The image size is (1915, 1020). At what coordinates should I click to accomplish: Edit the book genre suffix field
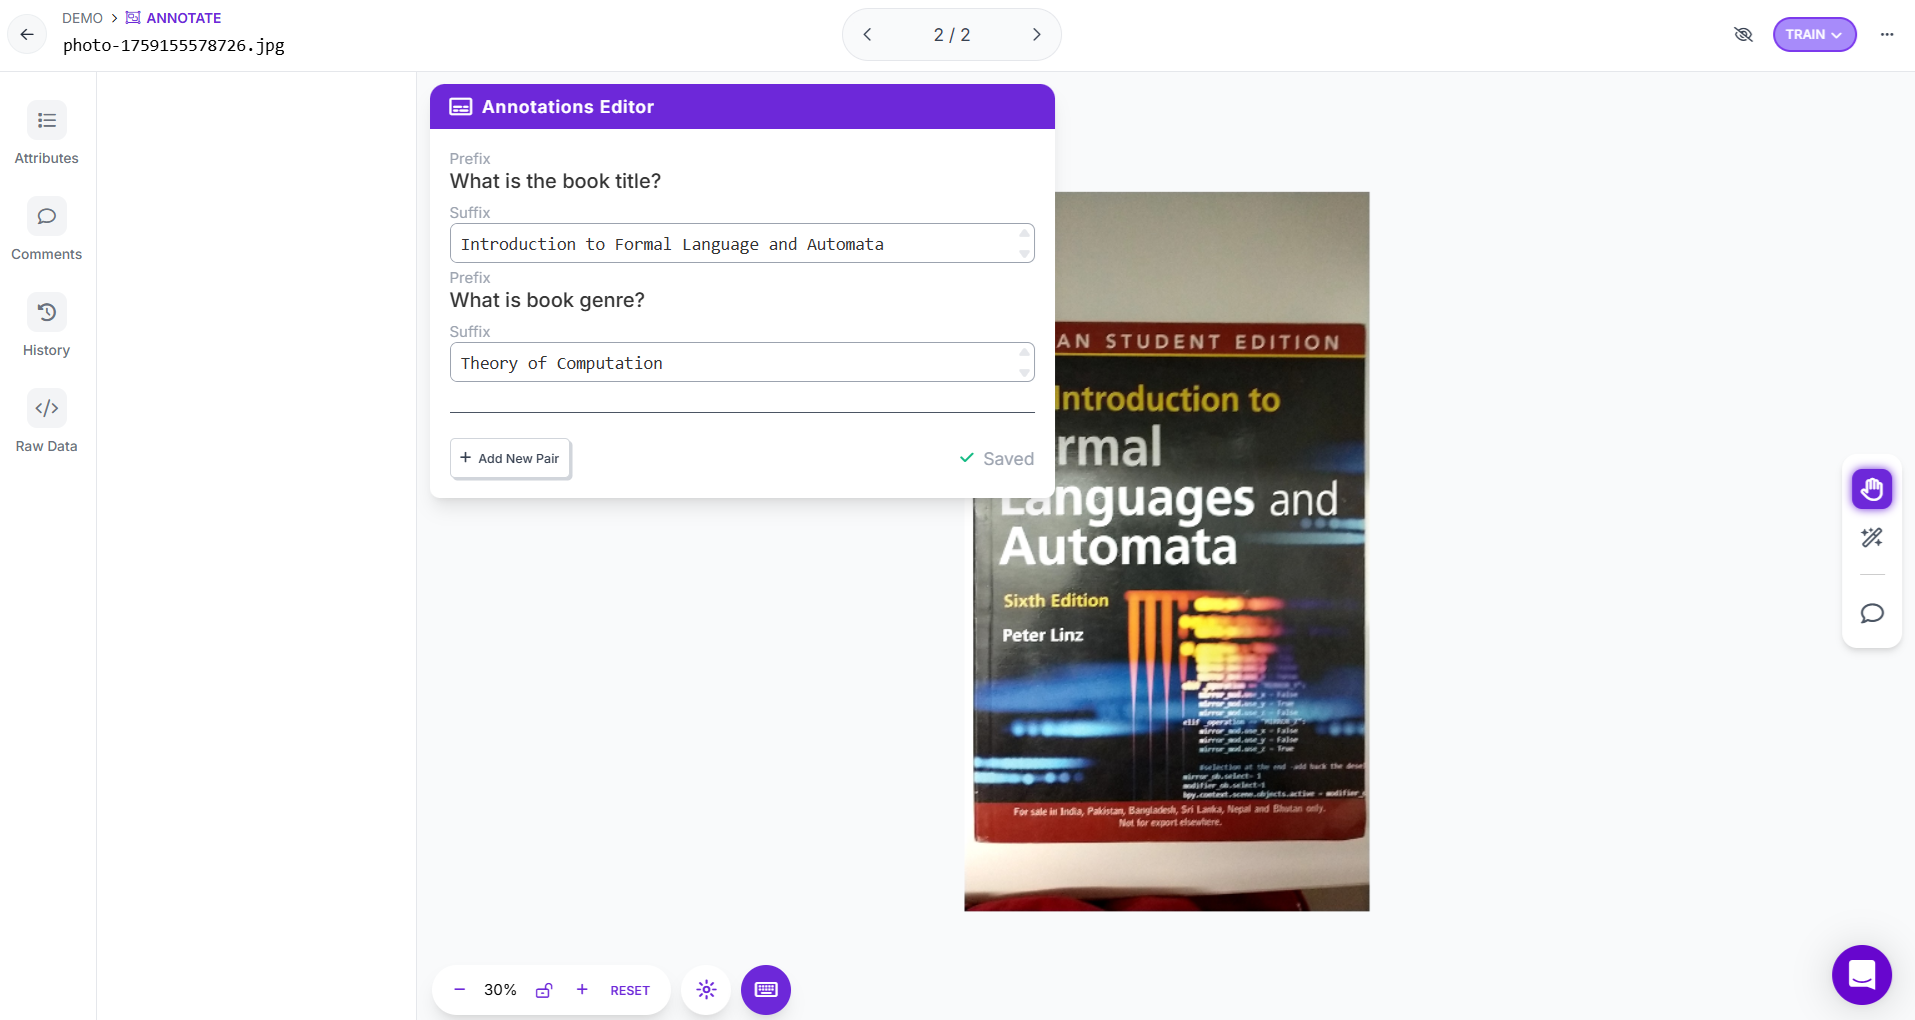tap(742, 362)
